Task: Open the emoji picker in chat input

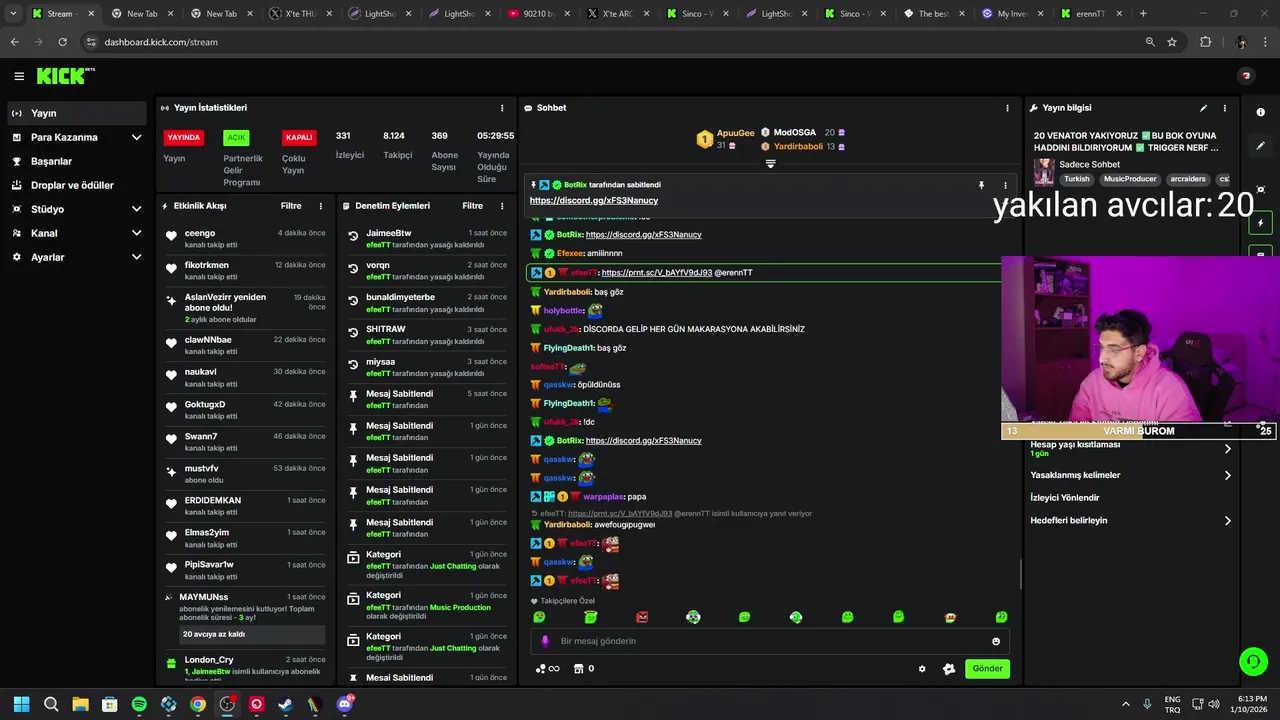Action: [x=996, y=641]
